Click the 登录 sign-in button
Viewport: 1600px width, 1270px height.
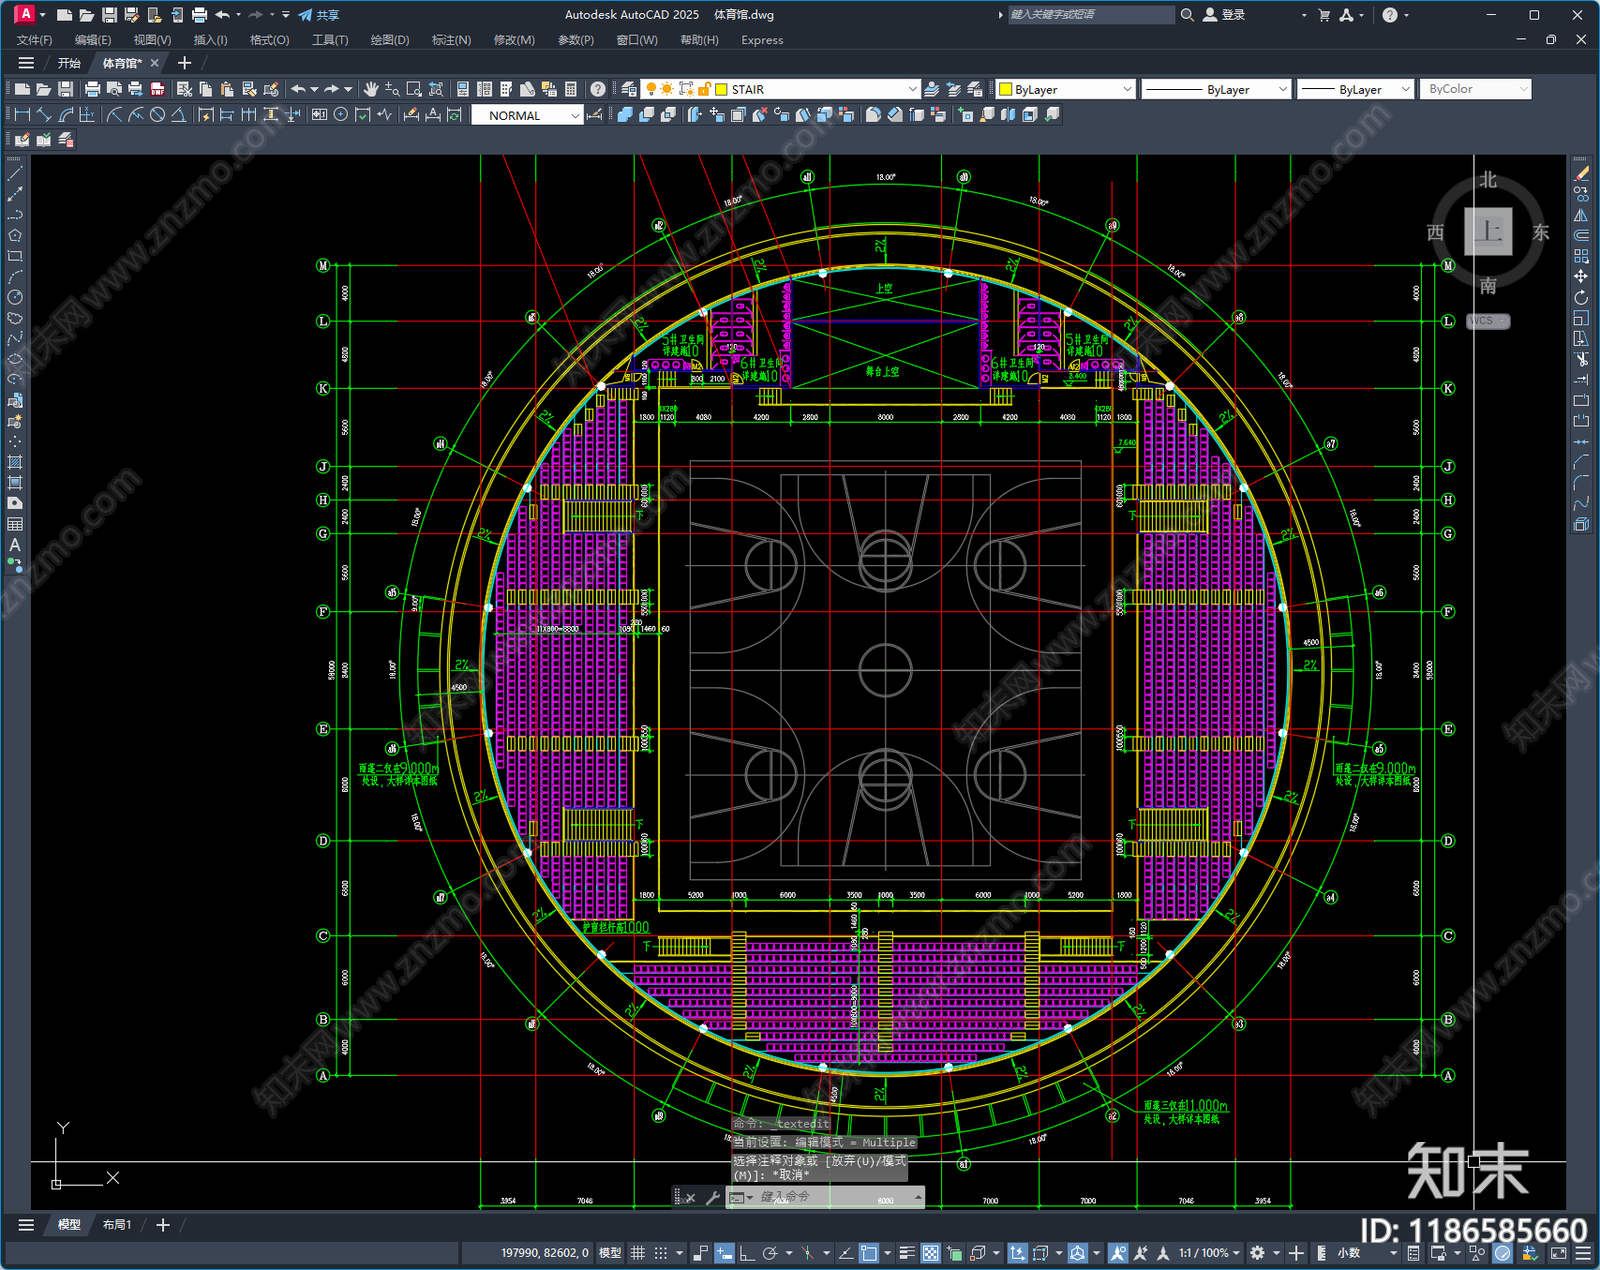click(1225, 15)
